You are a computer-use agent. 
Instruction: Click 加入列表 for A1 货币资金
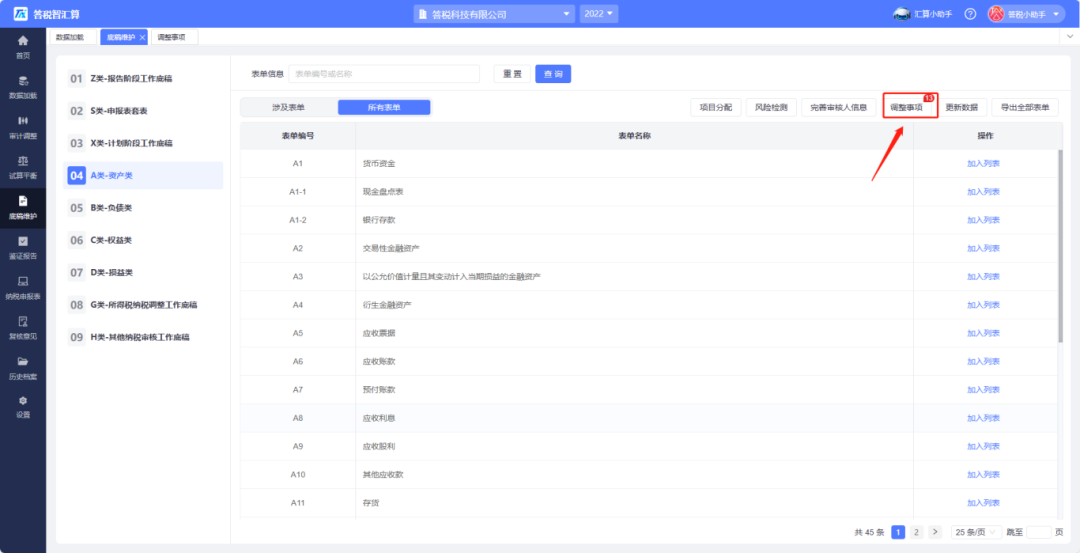click(983, 164)
